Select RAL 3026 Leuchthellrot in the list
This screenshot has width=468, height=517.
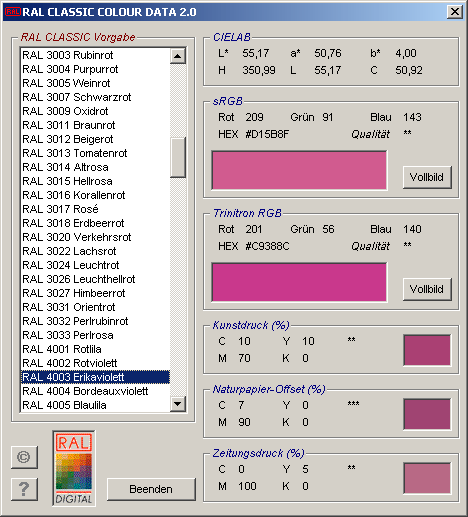click(95, 279)
